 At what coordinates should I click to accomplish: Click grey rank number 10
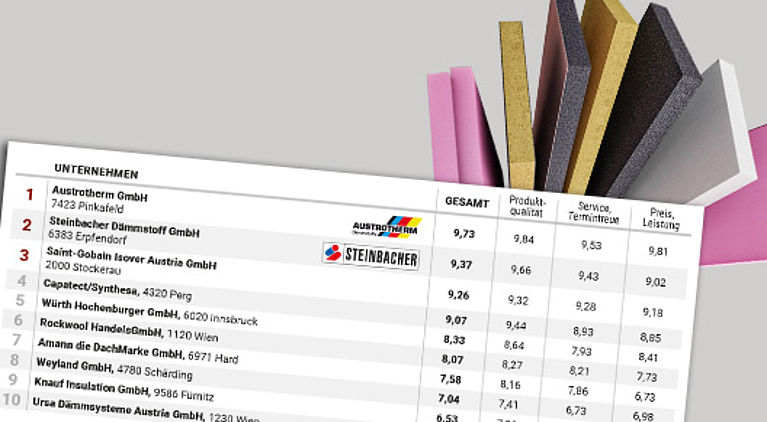pos(11,400)
